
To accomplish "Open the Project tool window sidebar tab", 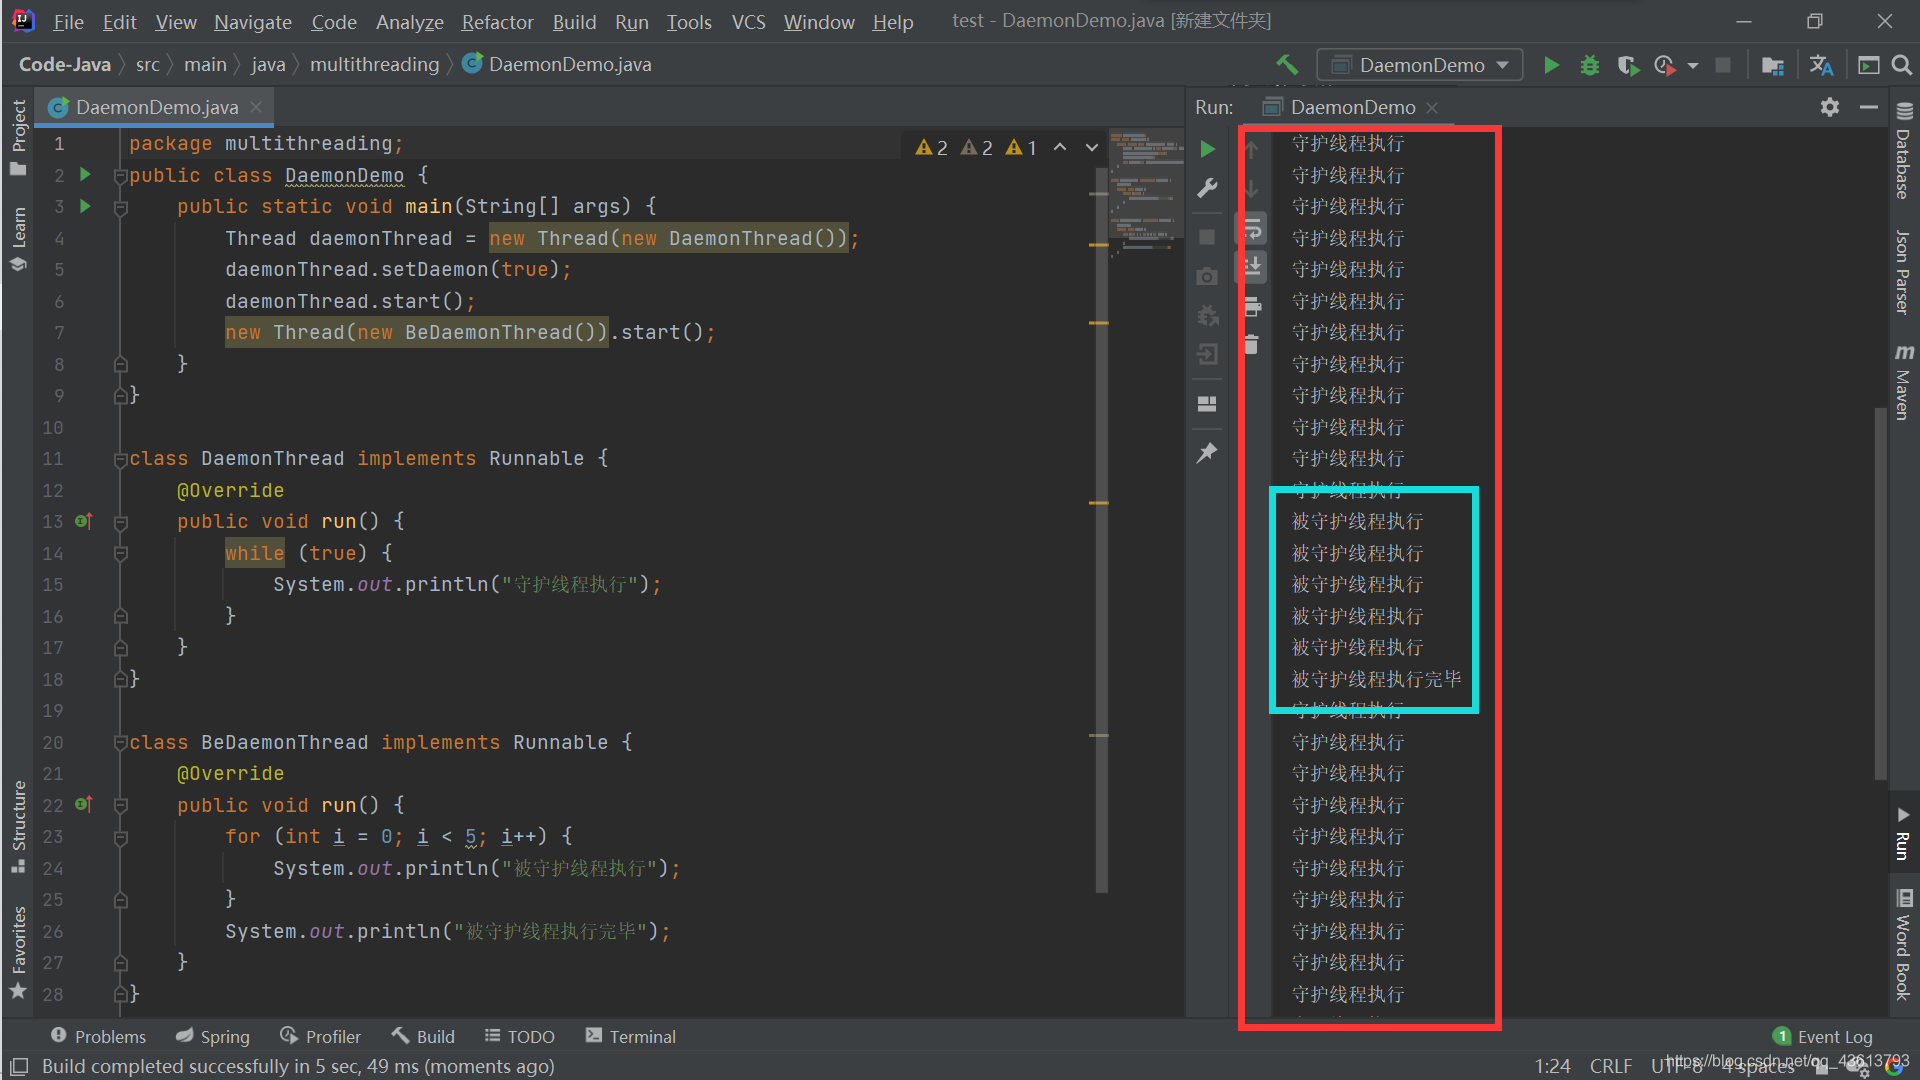I will click(x=18, y=137).
